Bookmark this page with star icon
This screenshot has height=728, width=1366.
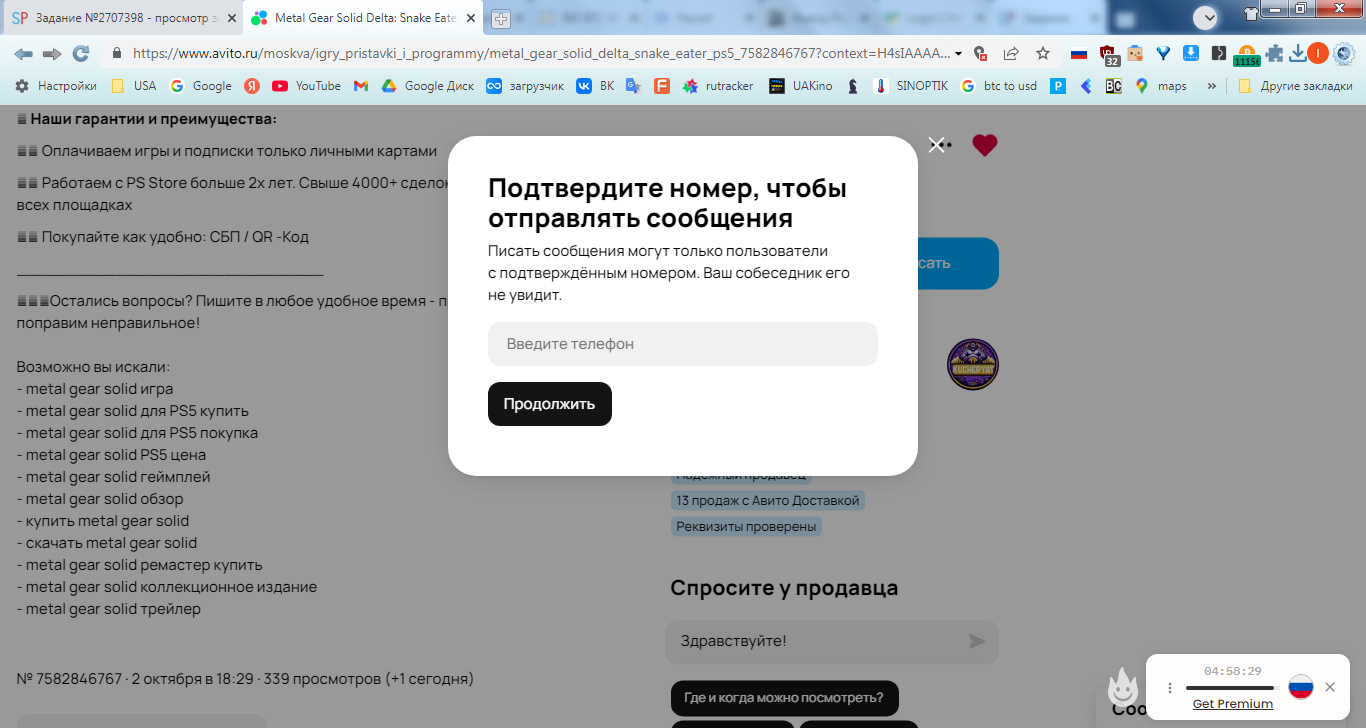click(x=1043, y=53)
